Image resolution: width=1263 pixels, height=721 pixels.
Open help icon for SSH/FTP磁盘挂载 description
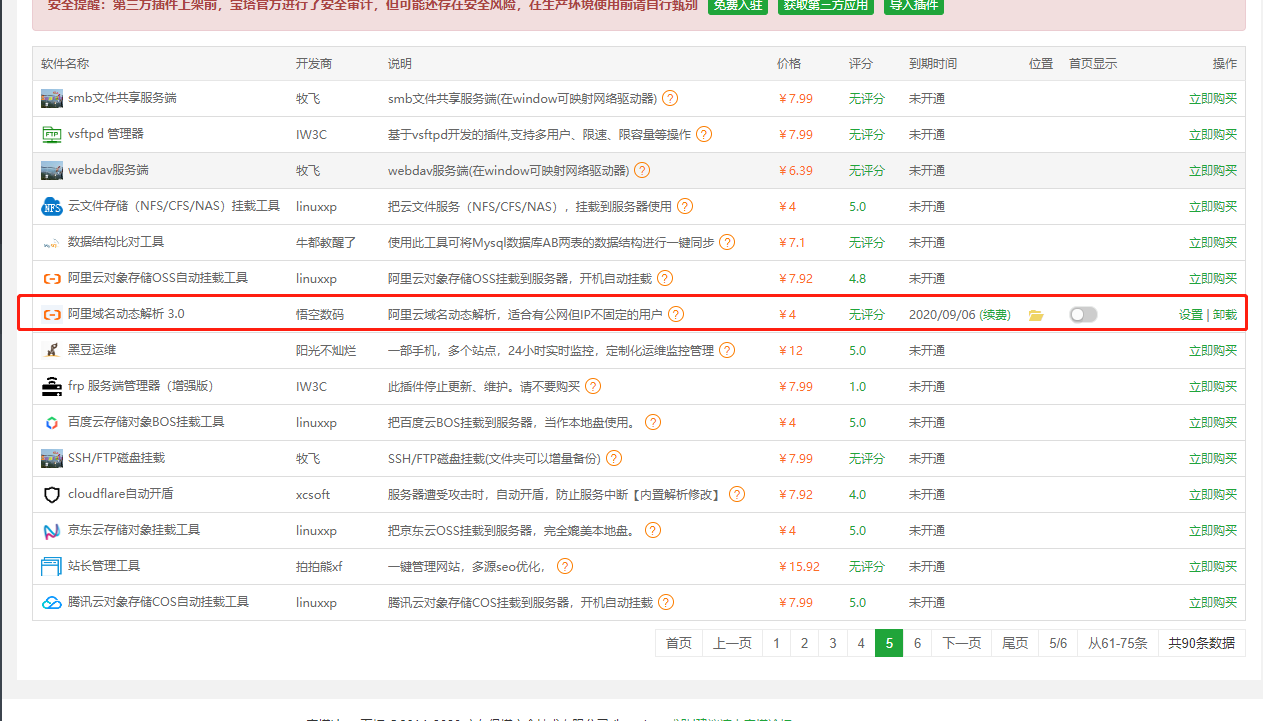tap(614, 459)
